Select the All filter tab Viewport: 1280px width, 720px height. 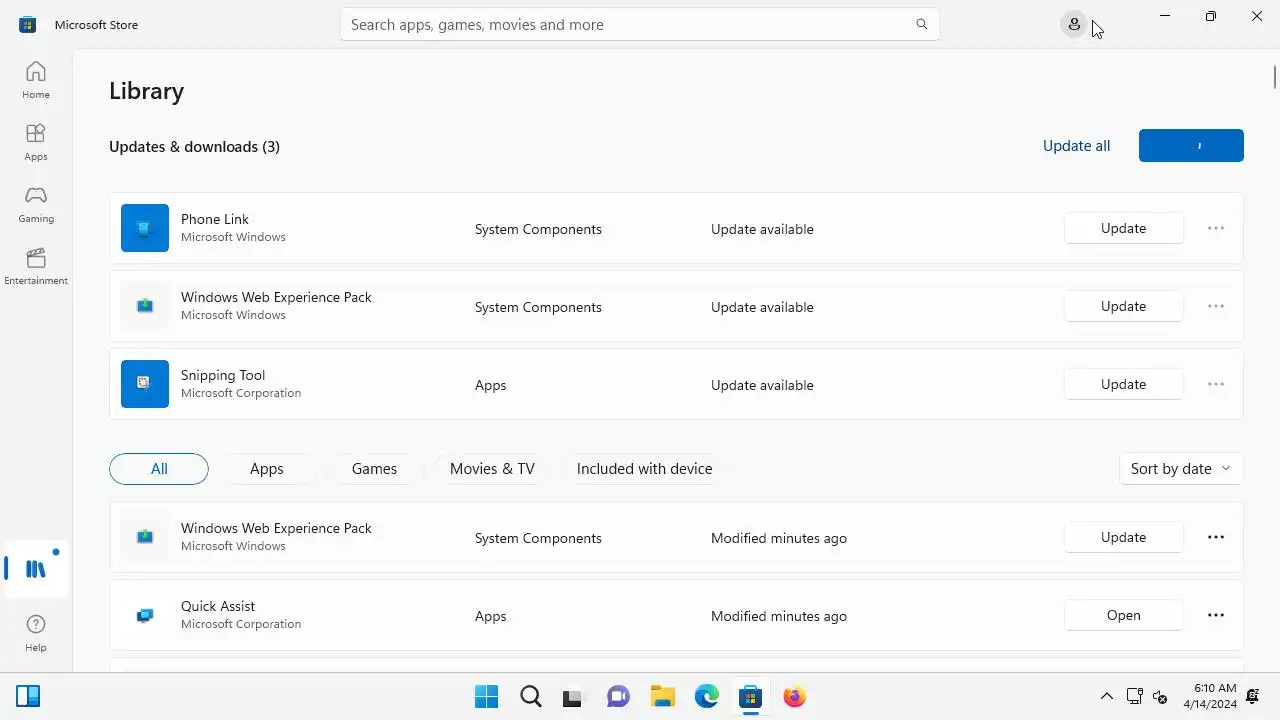(x=159, y=468)
